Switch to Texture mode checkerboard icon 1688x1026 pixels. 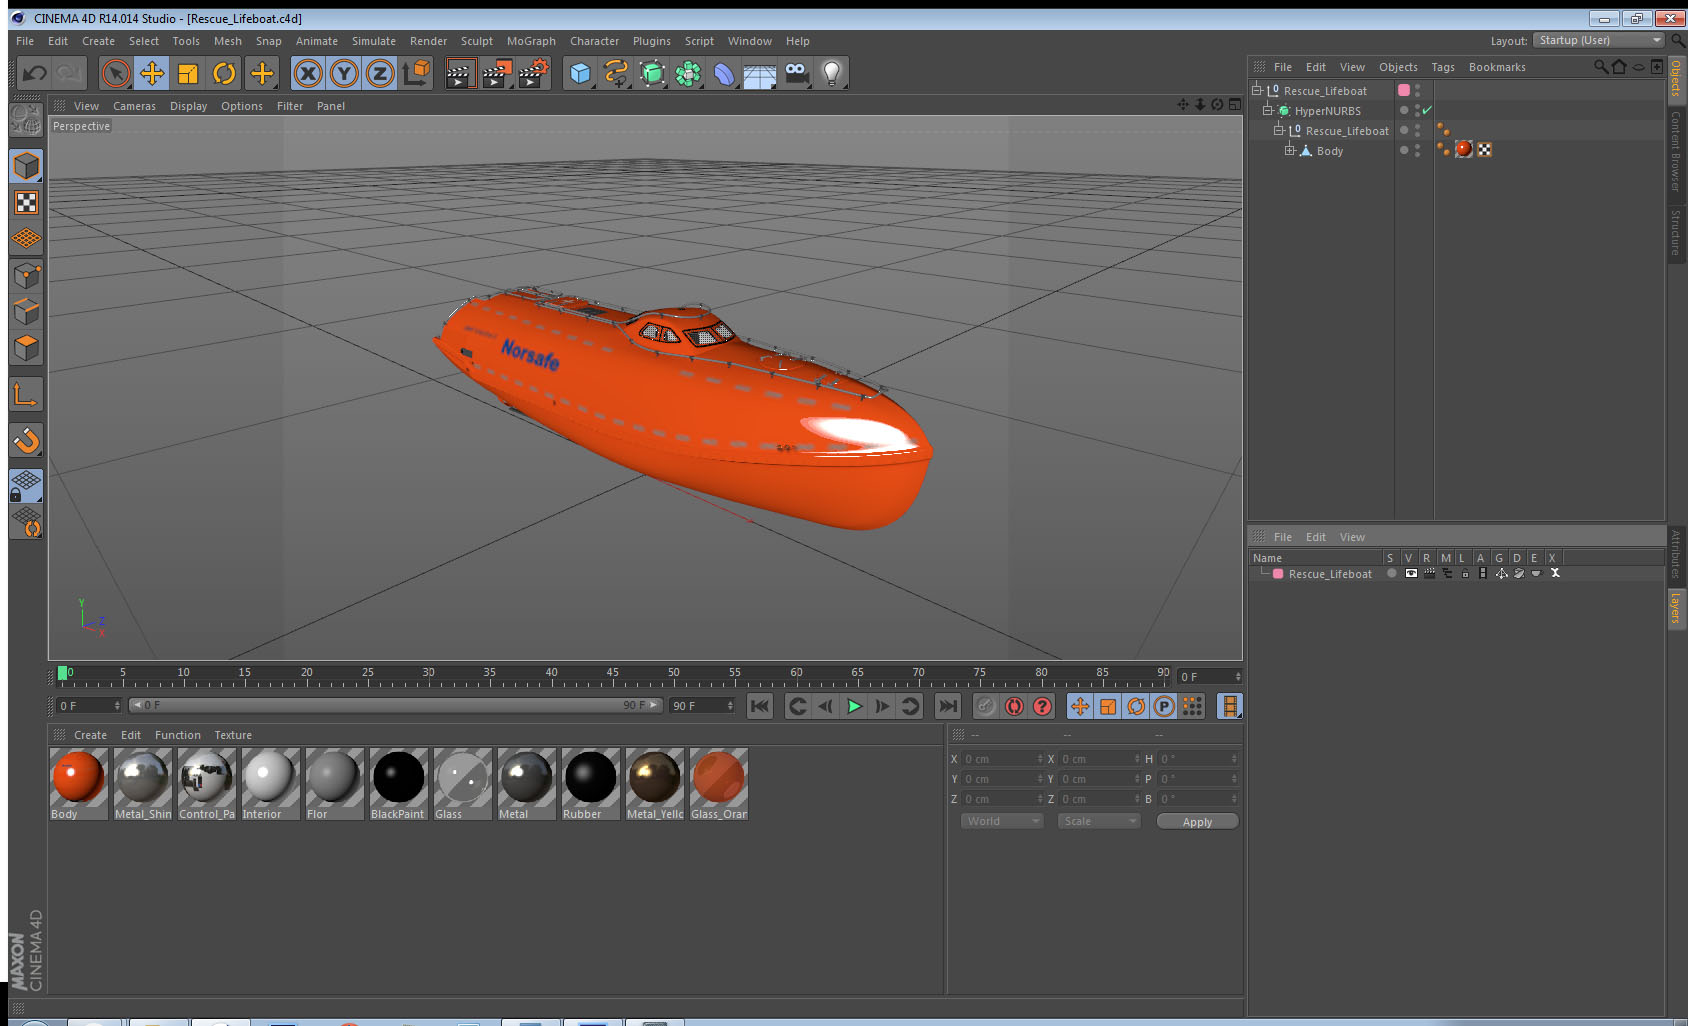[26, 203]
